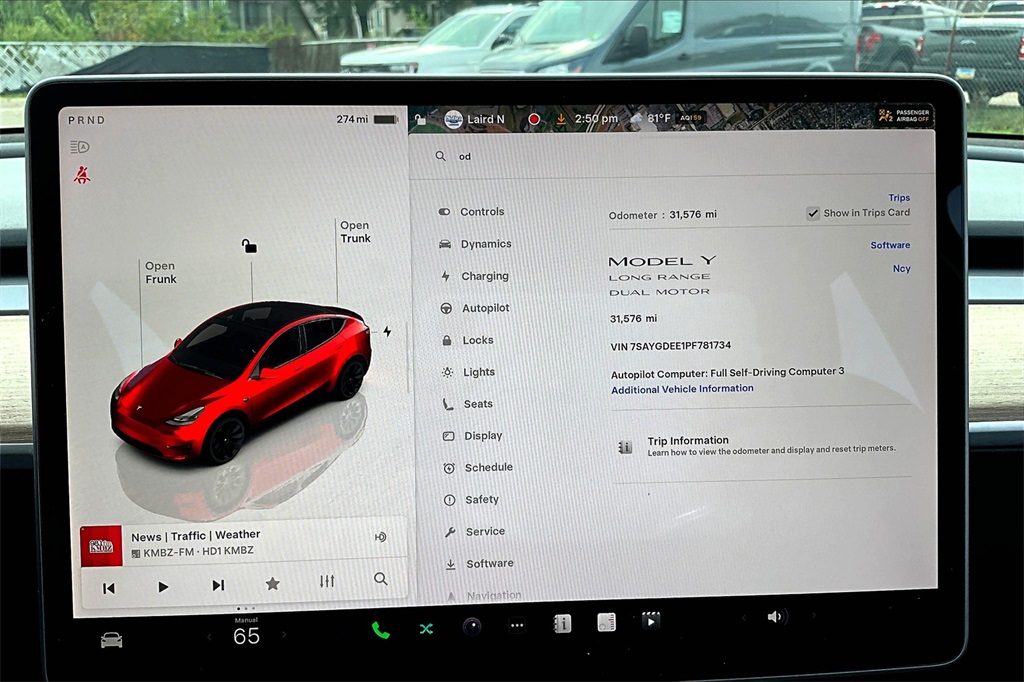
Task: Search media with the magnifier icon
Action: click(380, 580)
